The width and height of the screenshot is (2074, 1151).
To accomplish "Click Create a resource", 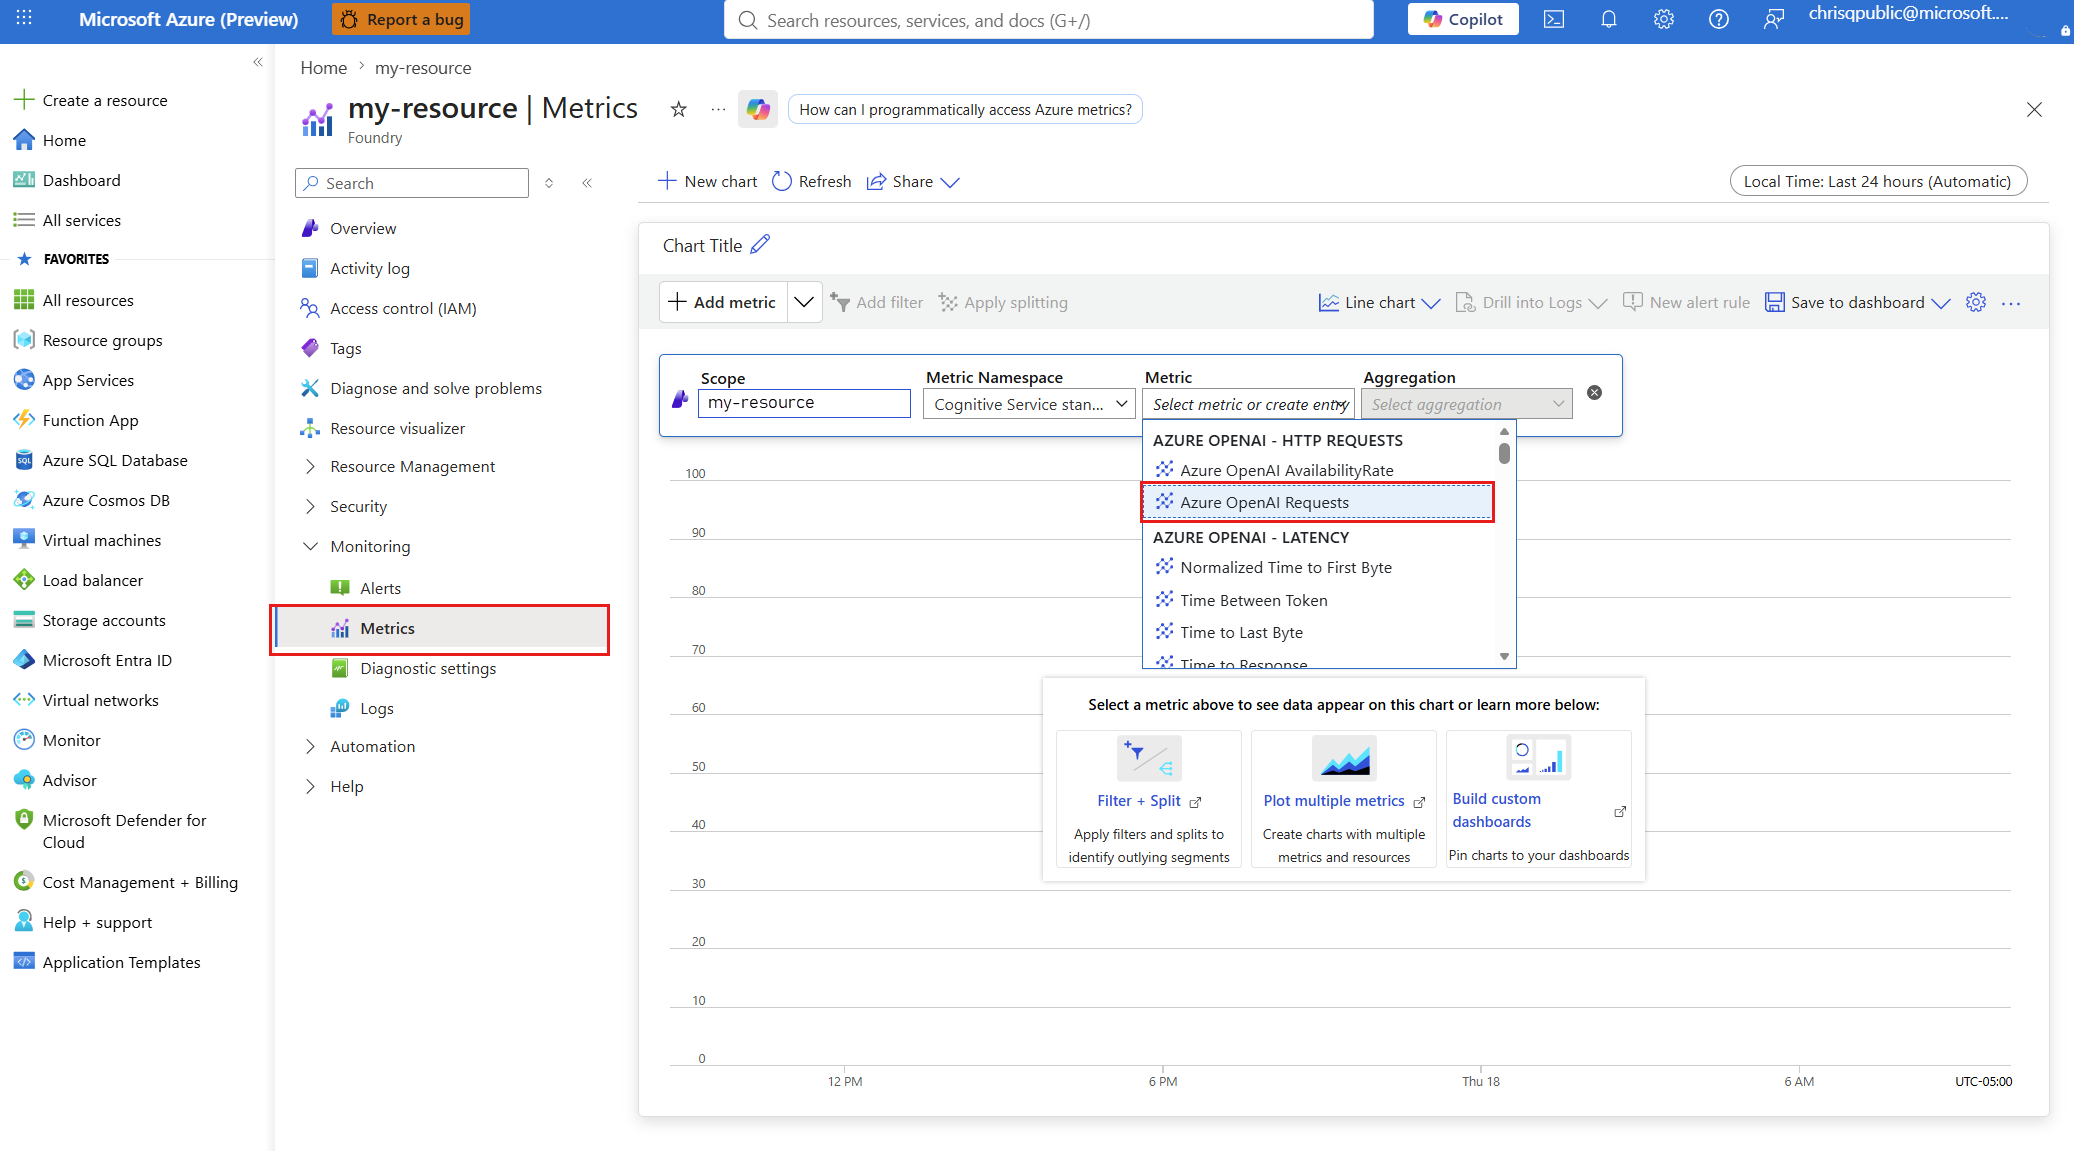I will (x=91, y=100).
